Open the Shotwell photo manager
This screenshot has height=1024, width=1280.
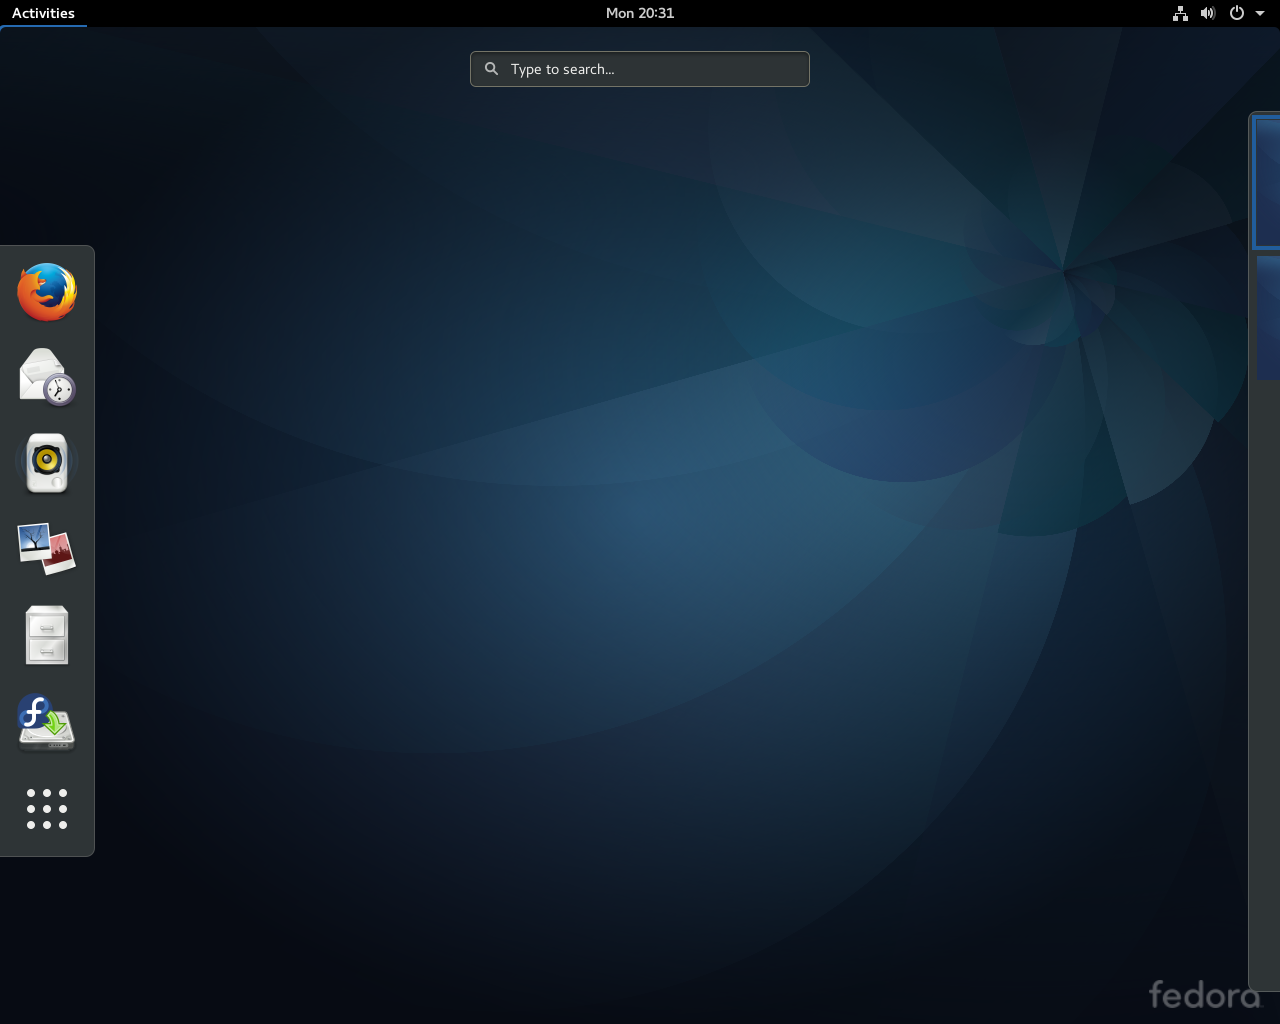pos(46,549)
